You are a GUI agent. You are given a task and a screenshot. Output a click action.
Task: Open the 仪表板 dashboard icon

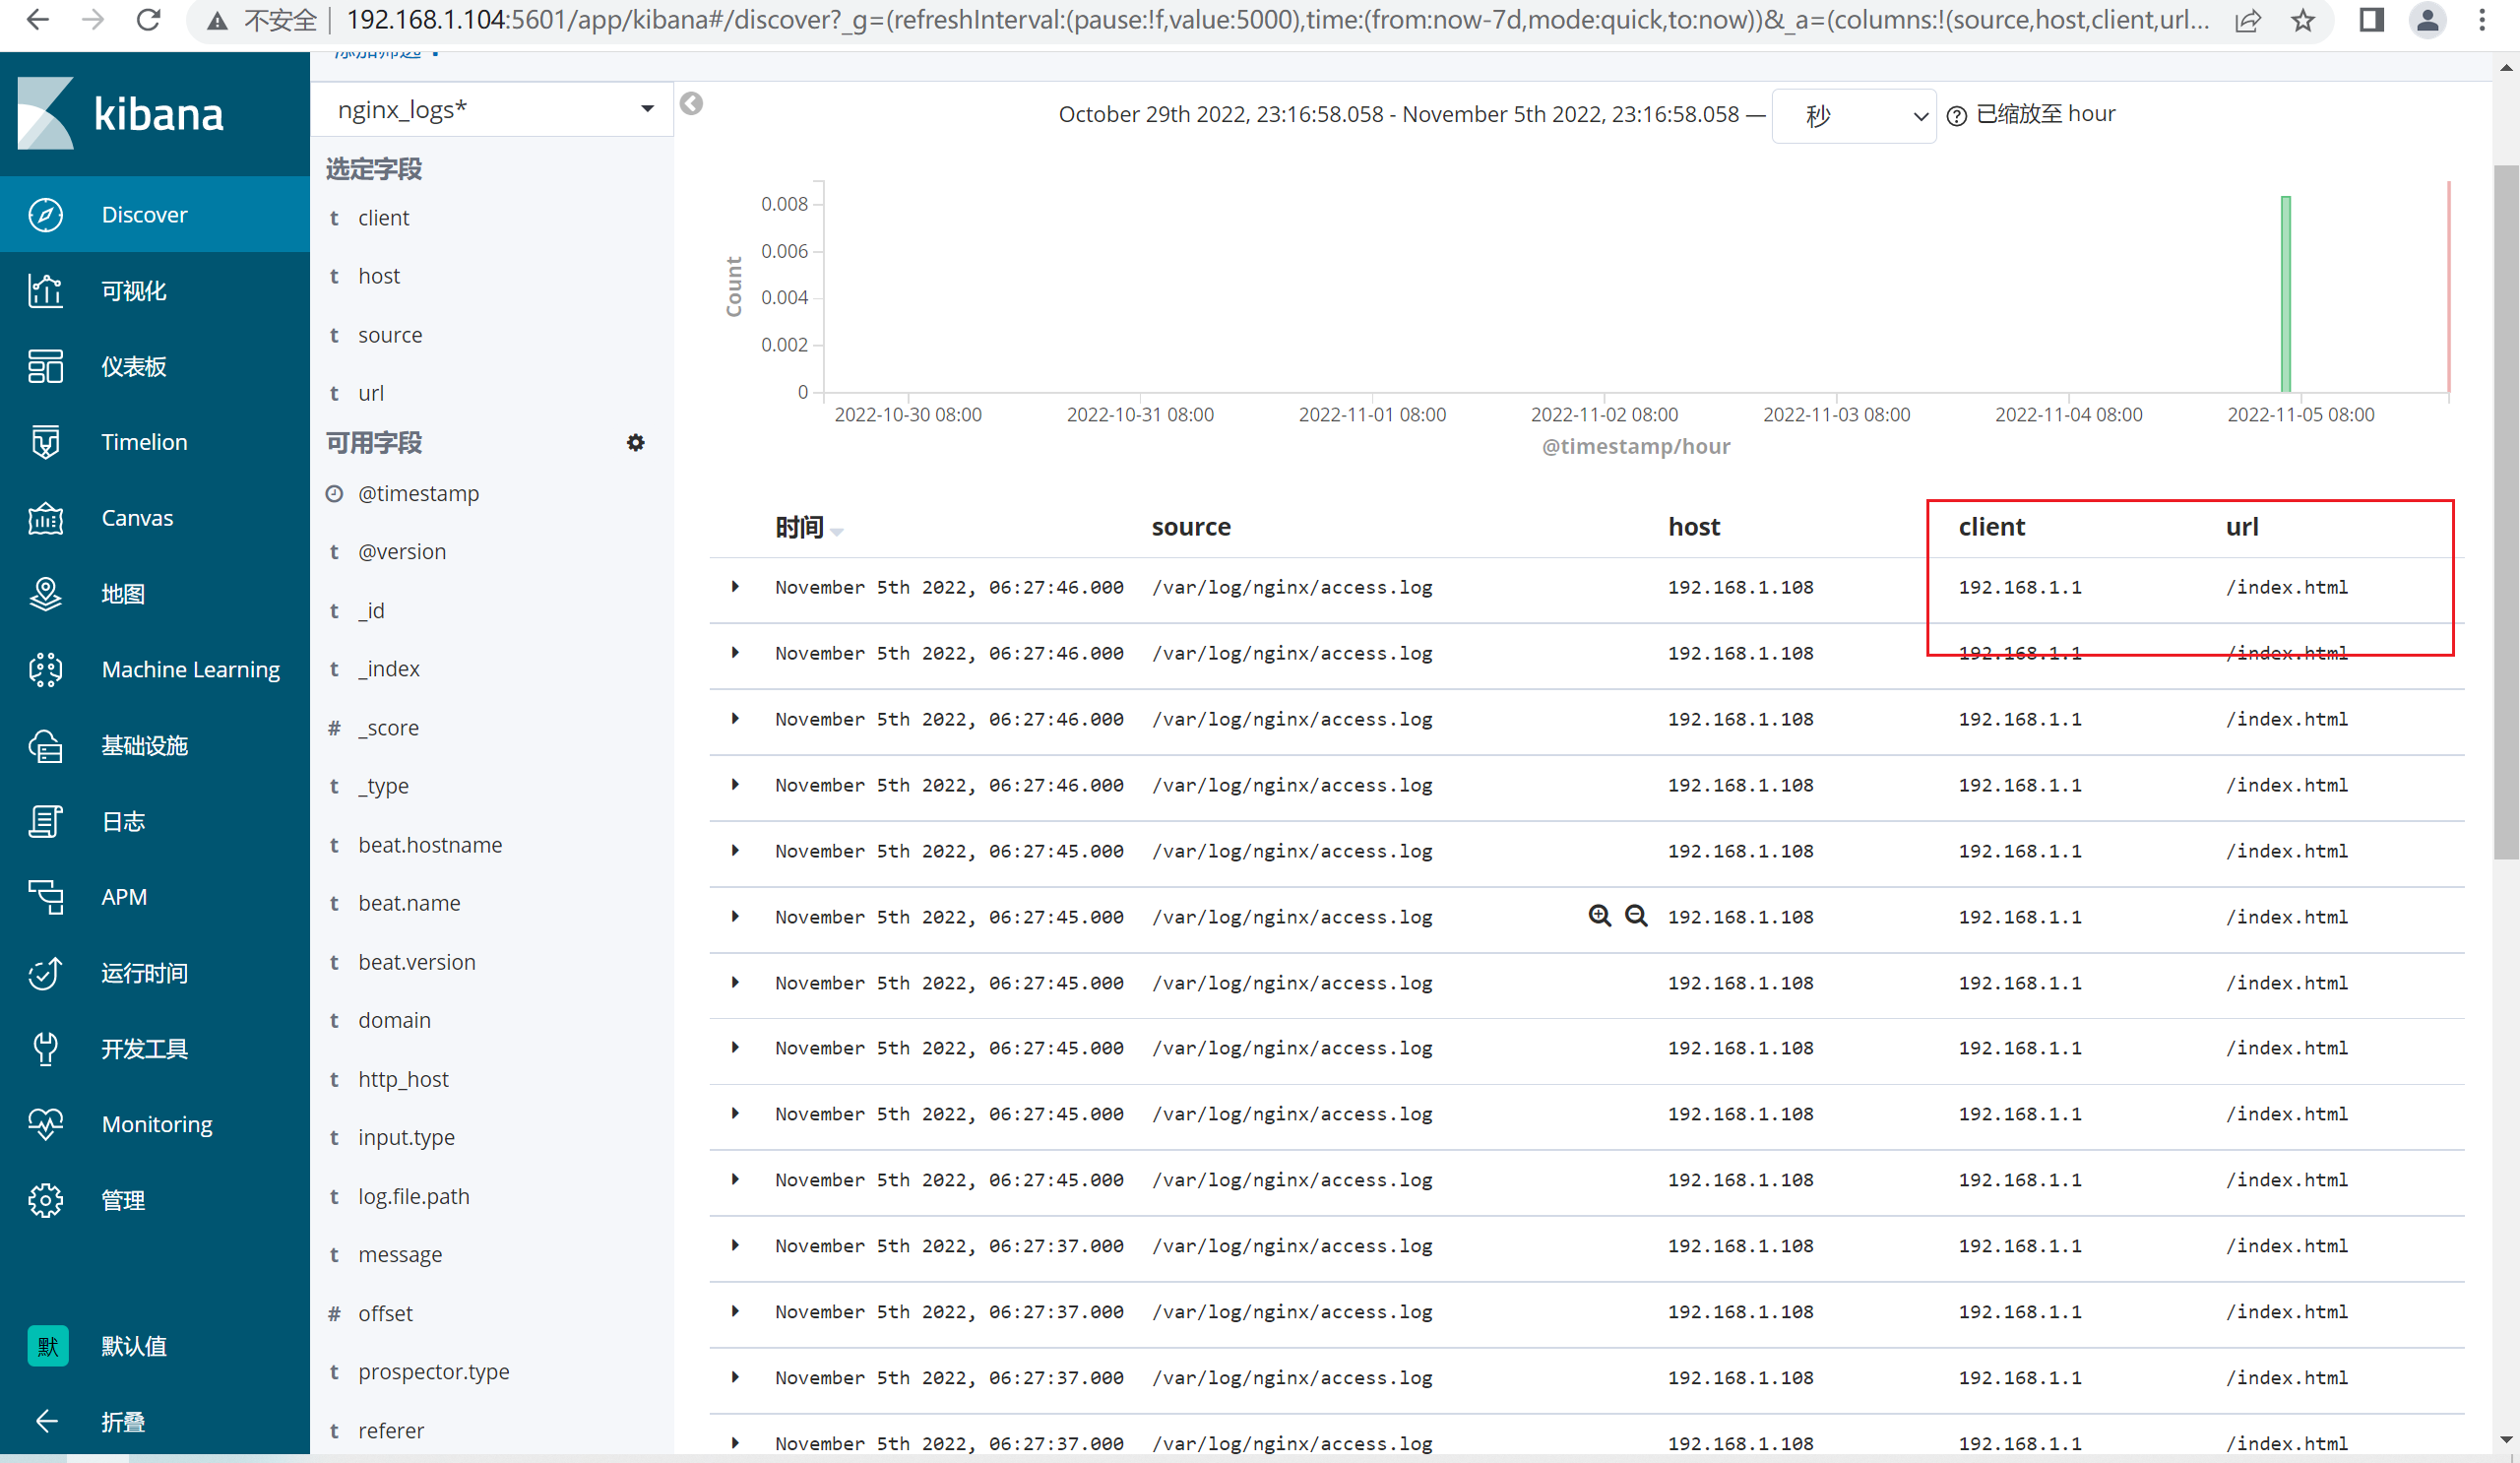[46, 366]
